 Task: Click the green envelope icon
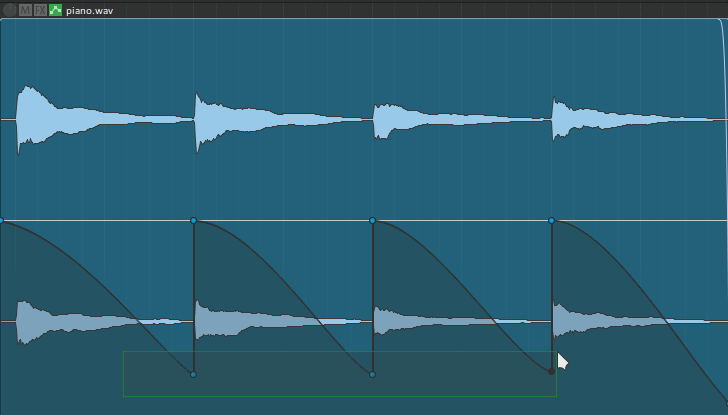pos(55,9)
